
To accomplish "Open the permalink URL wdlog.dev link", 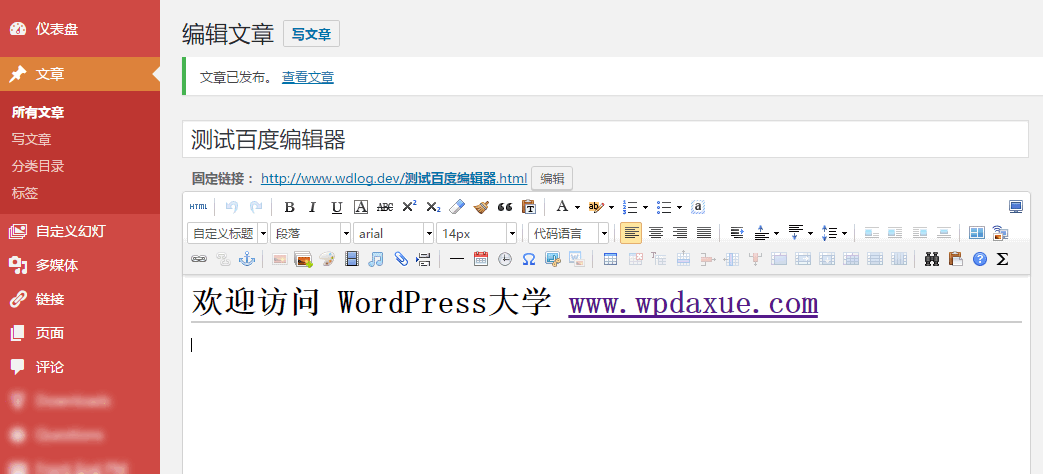I will tap(394, 178).
